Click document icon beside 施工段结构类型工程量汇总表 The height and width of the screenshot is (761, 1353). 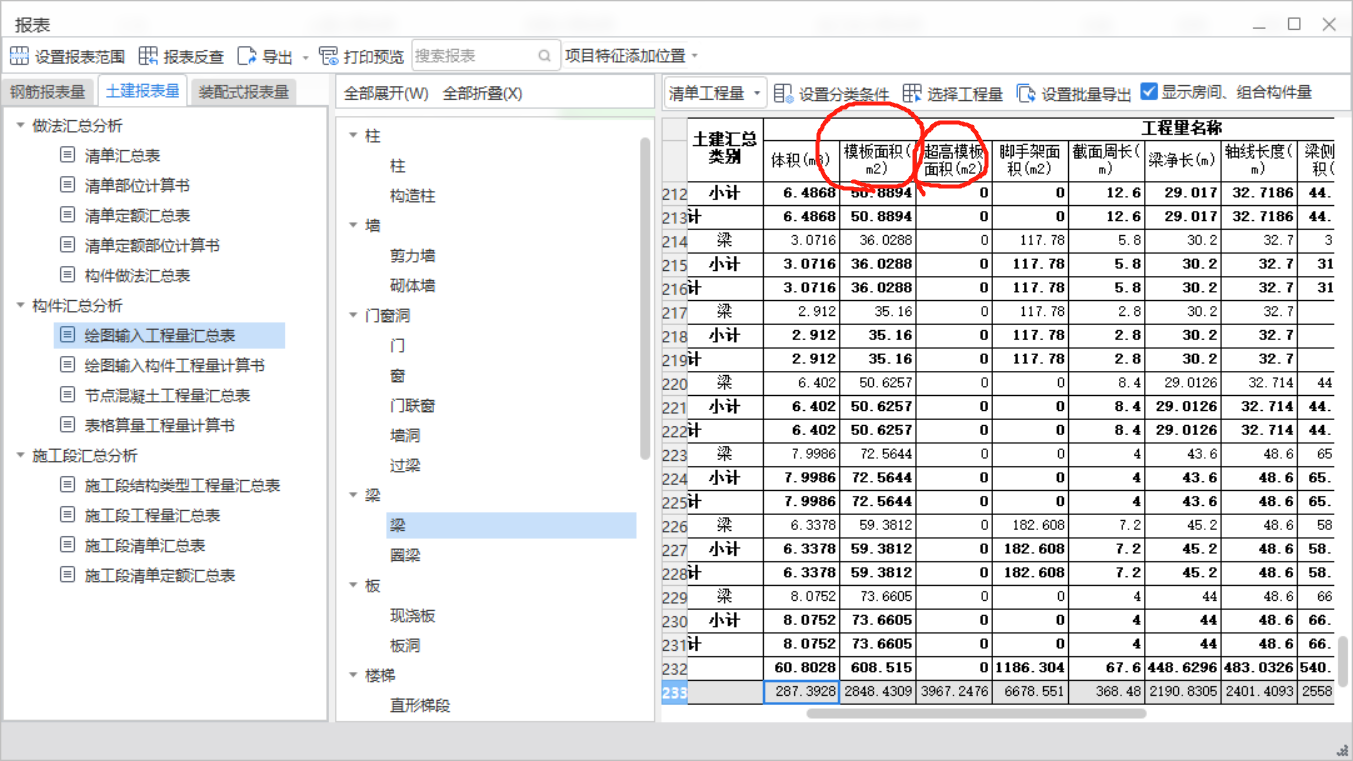pyautogui.click(x=67, y=485)
